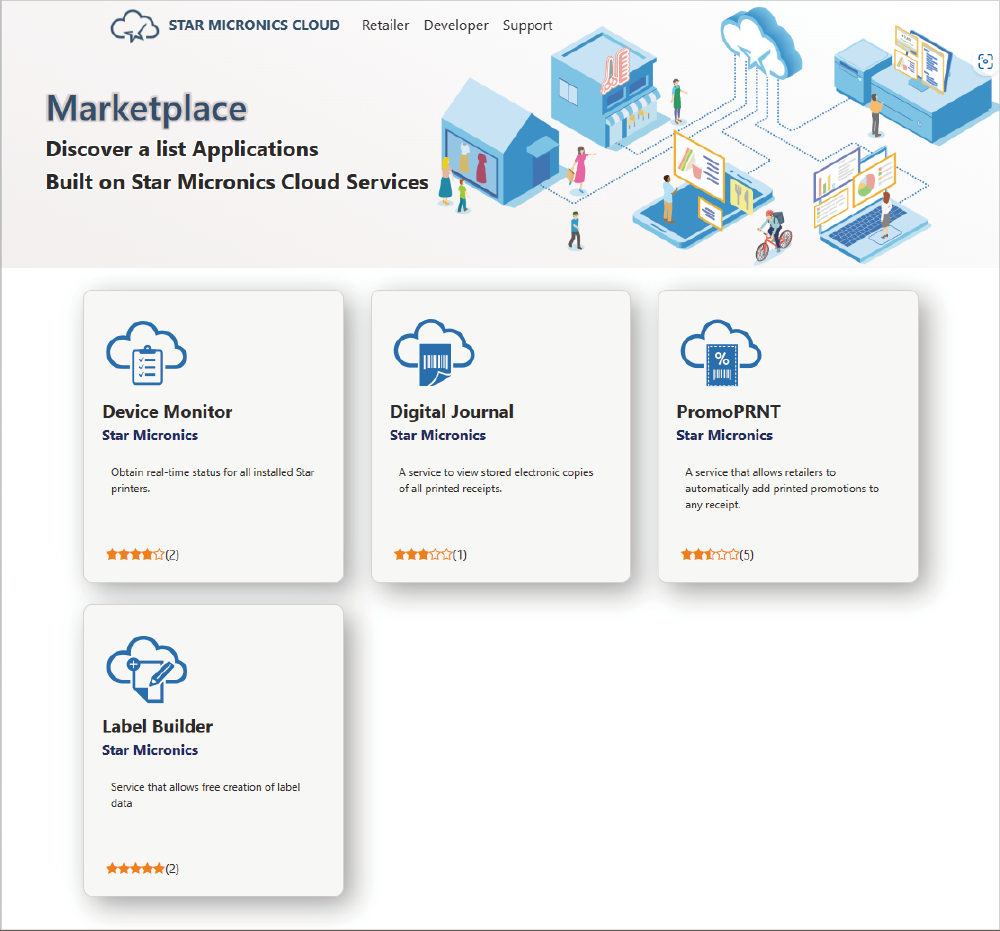Click Star Micronics under PromoPRNT
Image resolution: width=1000 pixels, height=931 pixels.
724,436
